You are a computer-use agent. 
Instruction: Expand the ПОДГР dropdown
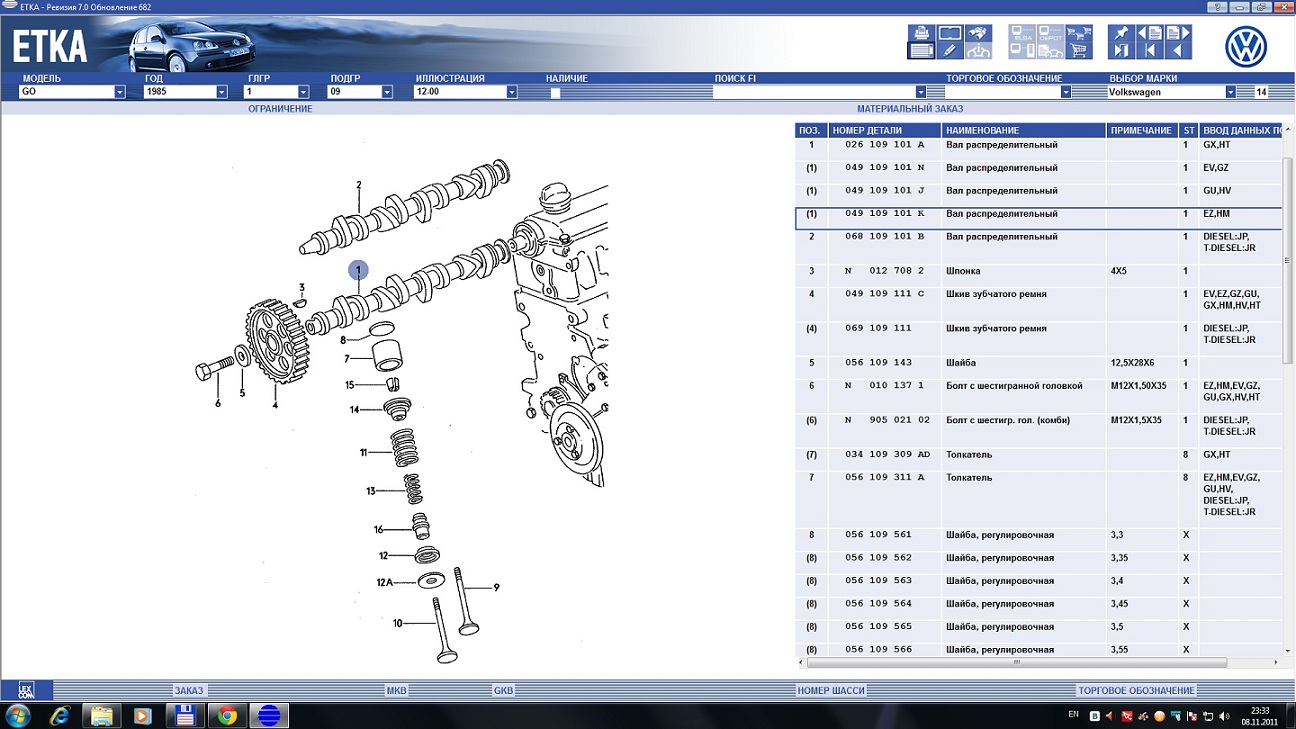[387, 92]
